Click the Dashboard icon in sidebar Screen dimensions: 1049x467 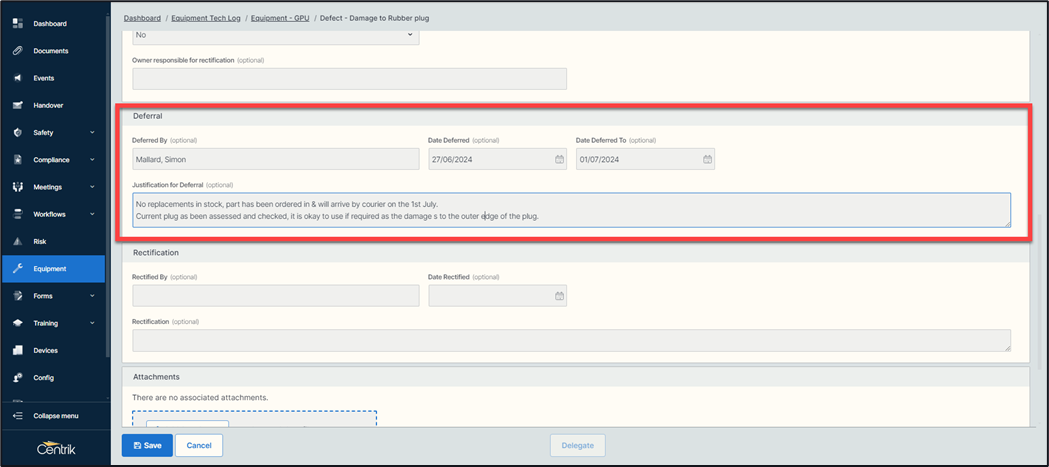[x=17, y=23]
